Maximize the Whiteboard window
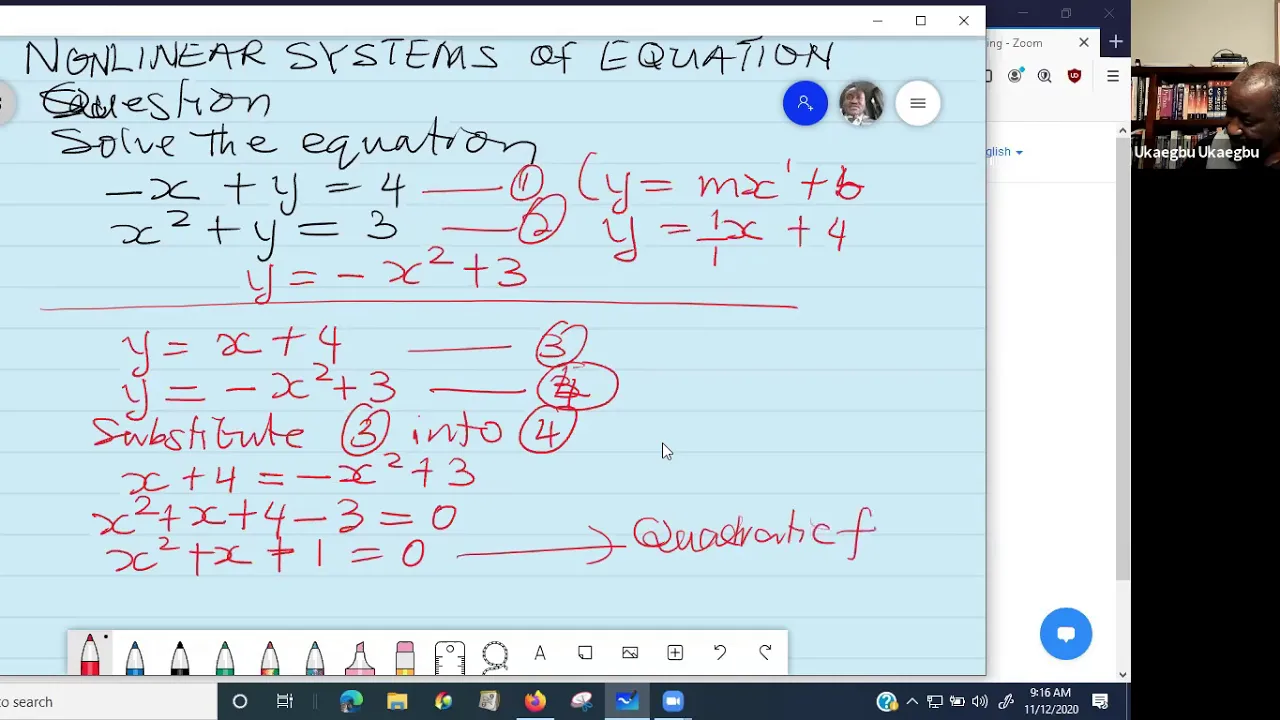The width and height of the screenshot is (1280, 720). point(921,20)
